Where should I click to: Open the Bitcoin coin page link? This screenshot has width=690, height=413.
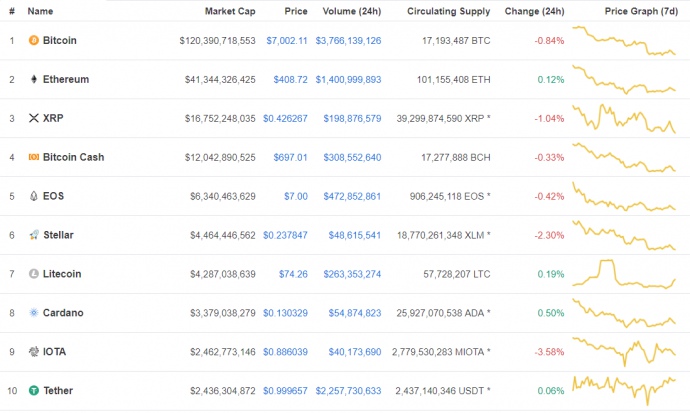click(x=59, y=40)
